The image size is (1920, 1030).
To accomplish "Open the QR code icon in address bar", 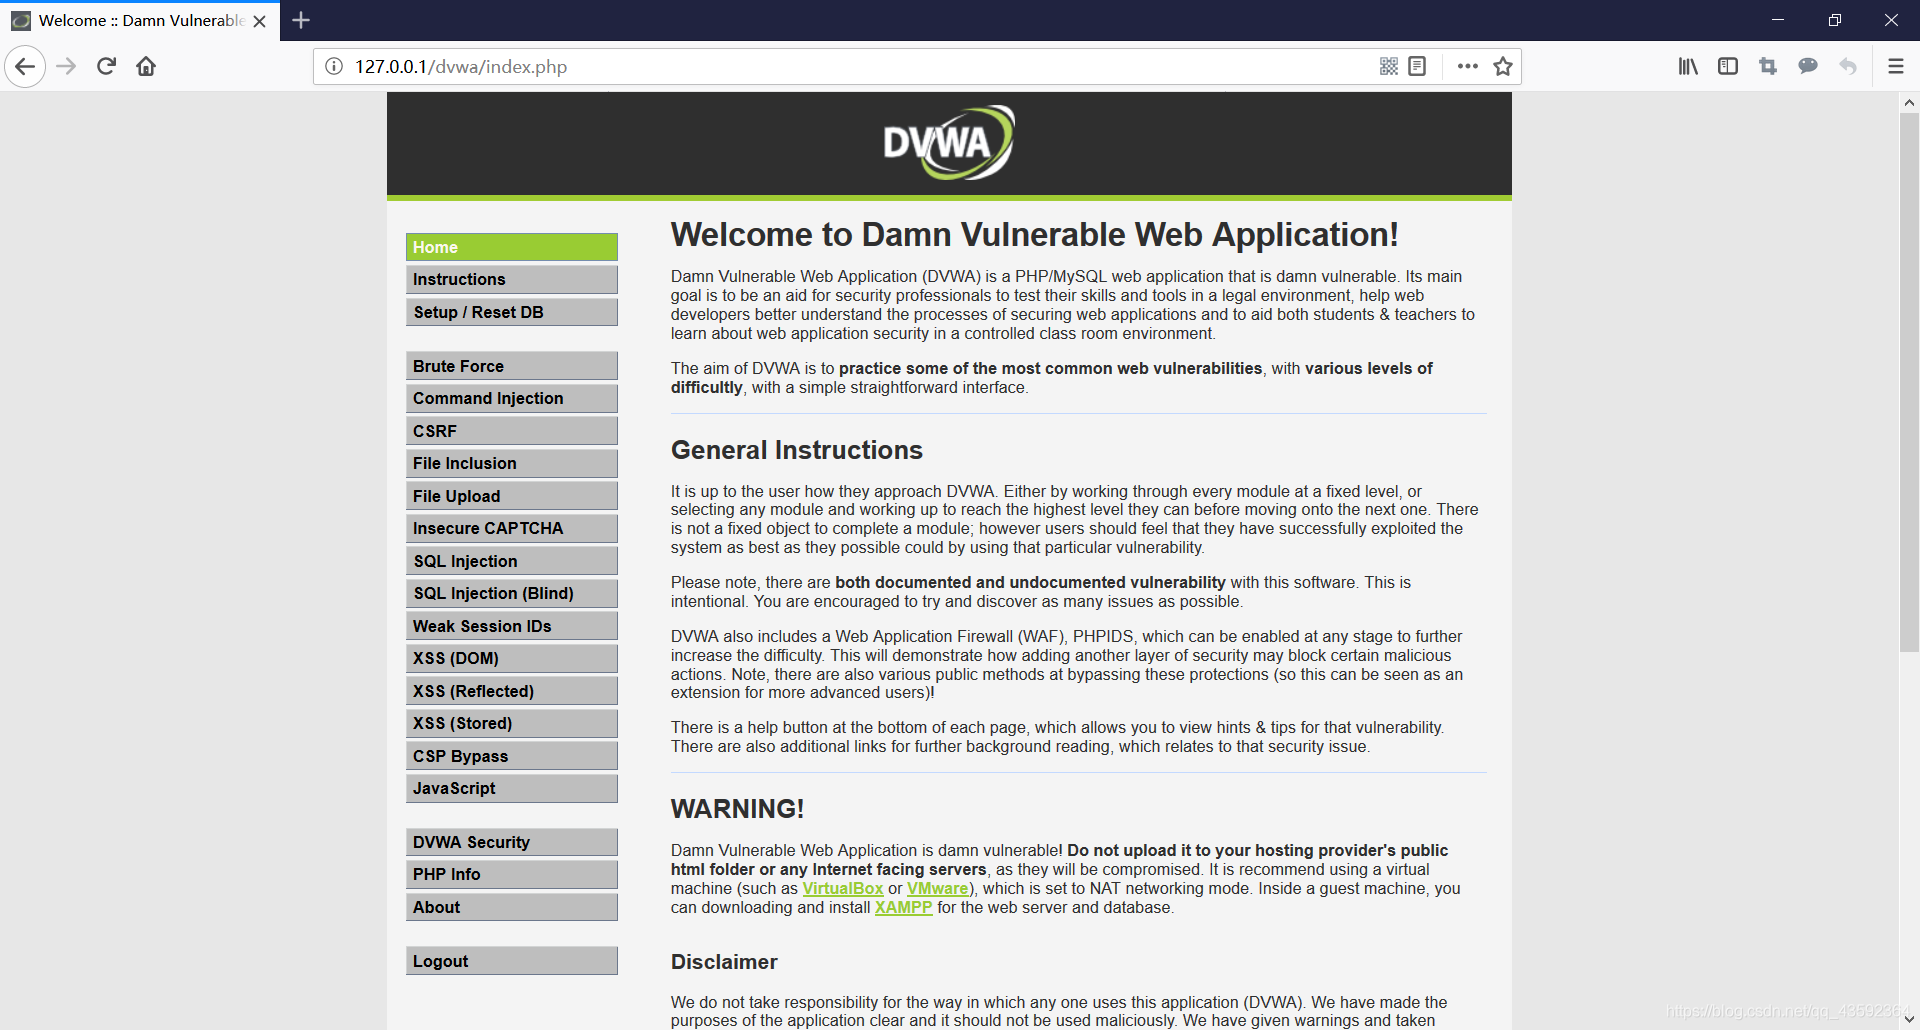I will [x=1389, y=67].
